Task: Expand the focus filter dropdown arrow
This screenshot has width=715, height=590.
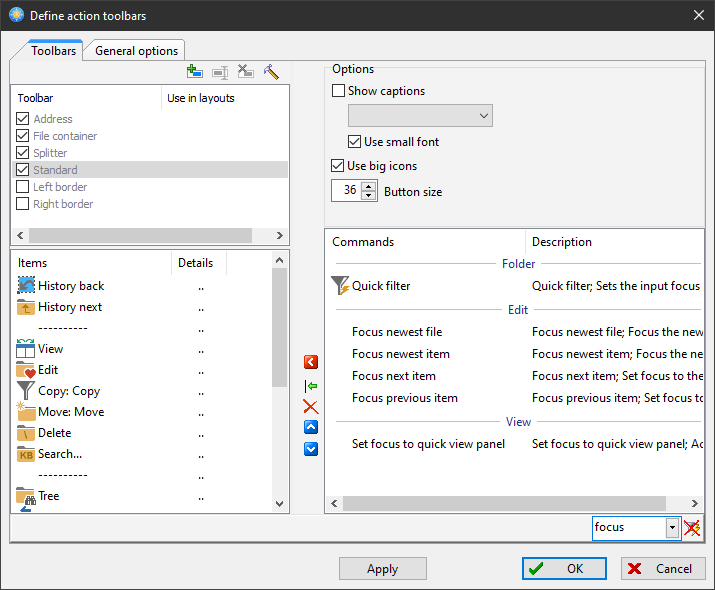Action: click(x=672, y=528)
